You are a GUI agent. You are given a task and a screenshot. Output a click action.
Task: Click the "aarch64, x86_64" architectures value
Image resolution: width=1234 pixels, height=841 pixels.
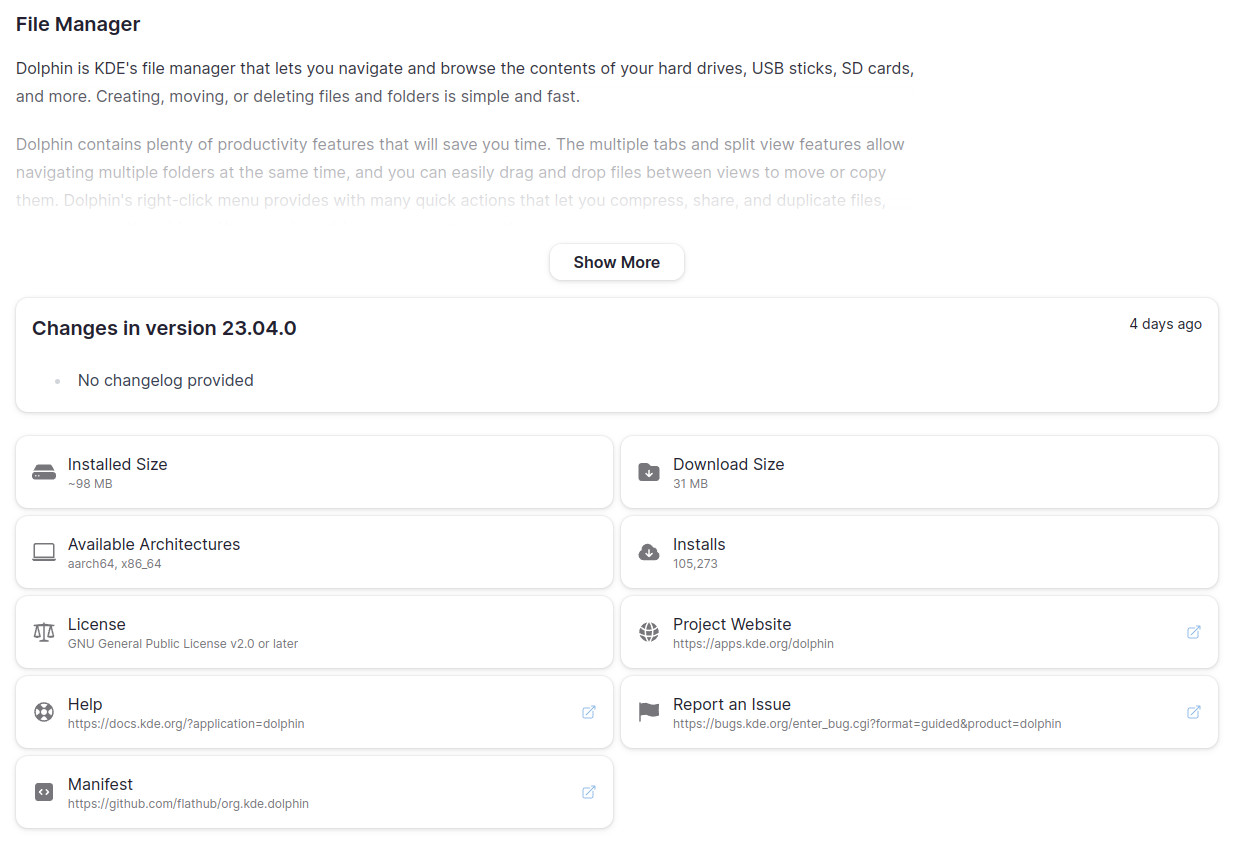[x=115, y=563]
